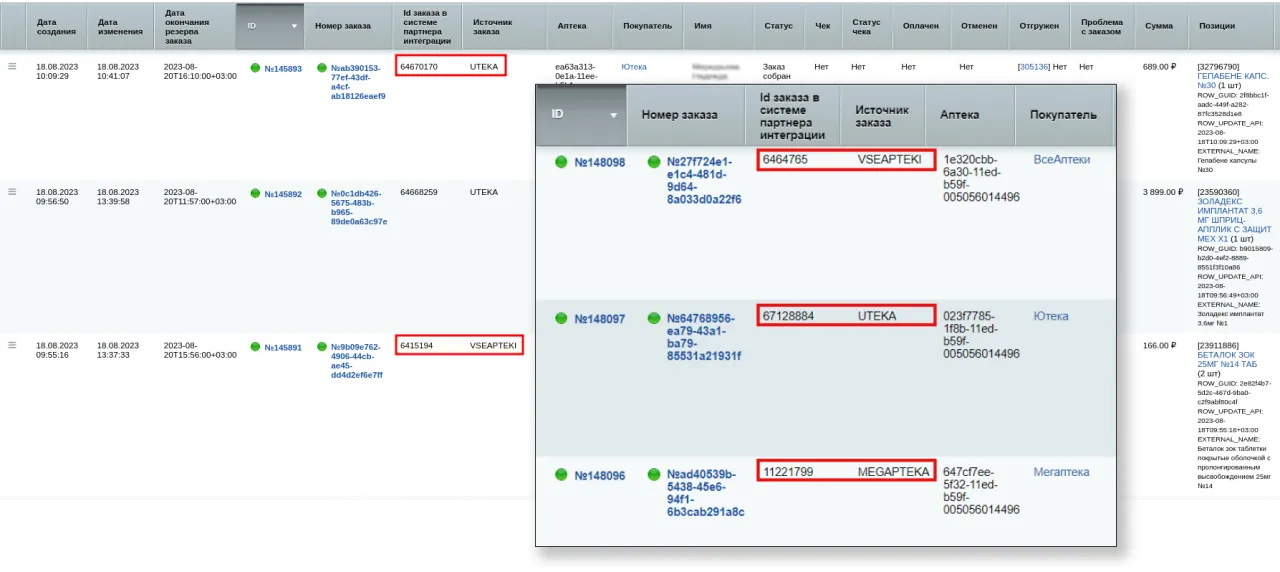Open buyer link Мегаптека
The image size is (1280, 572).
1061,472
